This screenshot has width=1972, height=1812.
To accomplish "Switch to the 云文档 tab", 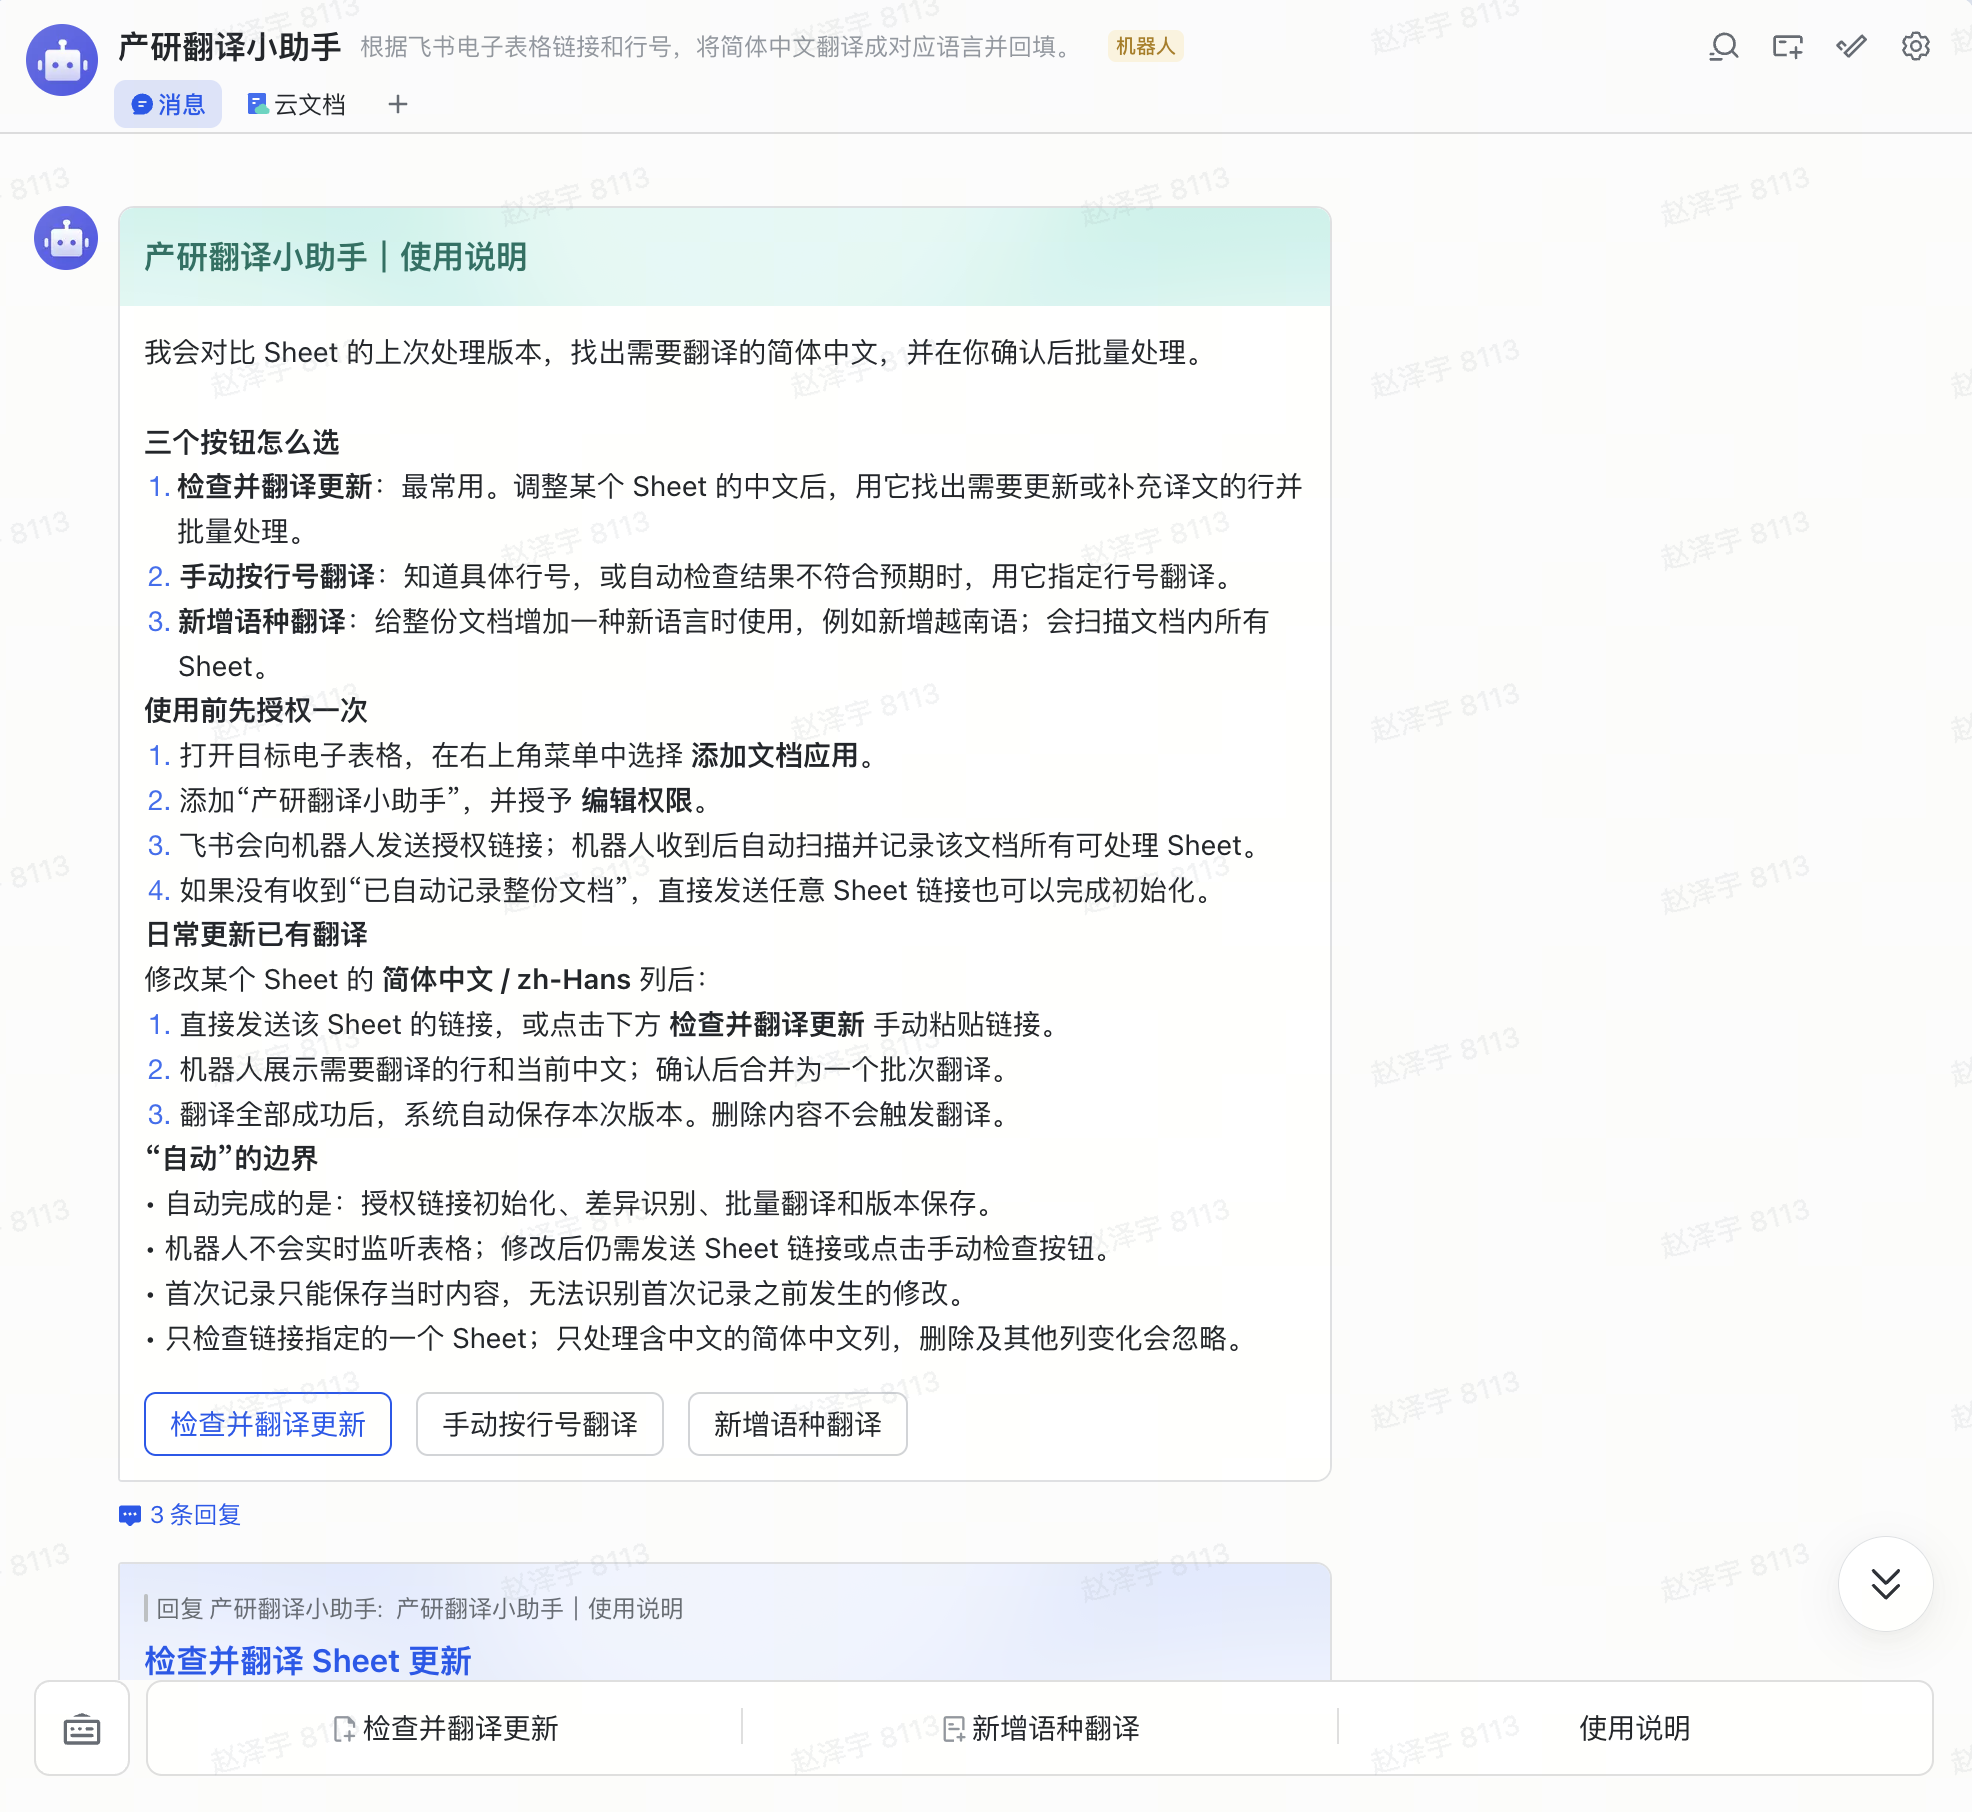I will (x=297, y=104).
